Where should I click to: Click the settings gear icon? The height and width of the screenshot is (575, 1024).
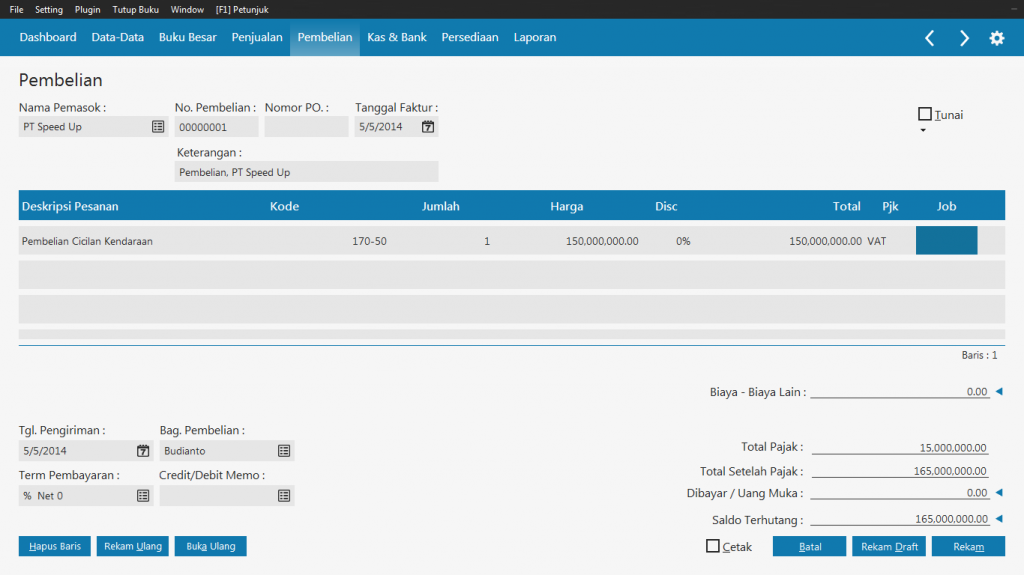click(x=996, y=38)
